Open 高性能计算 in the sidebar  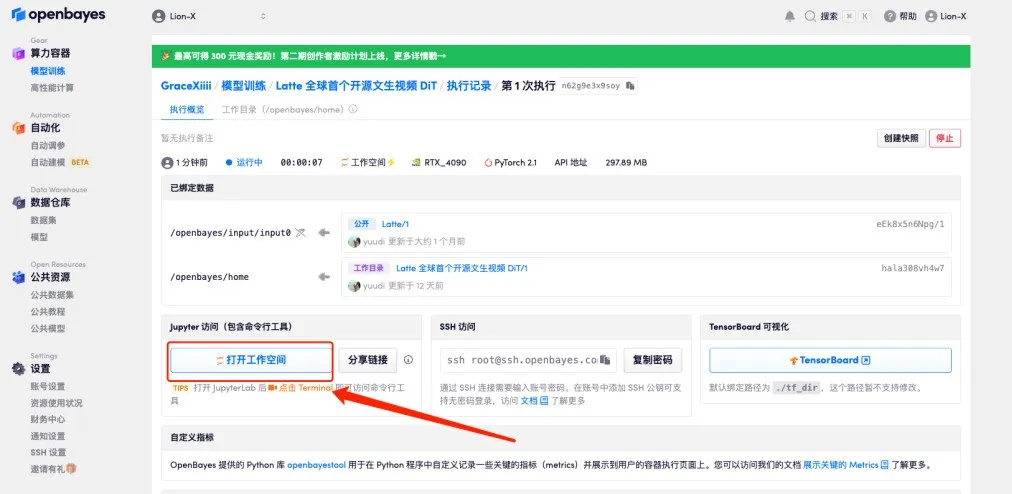(52, 87)
